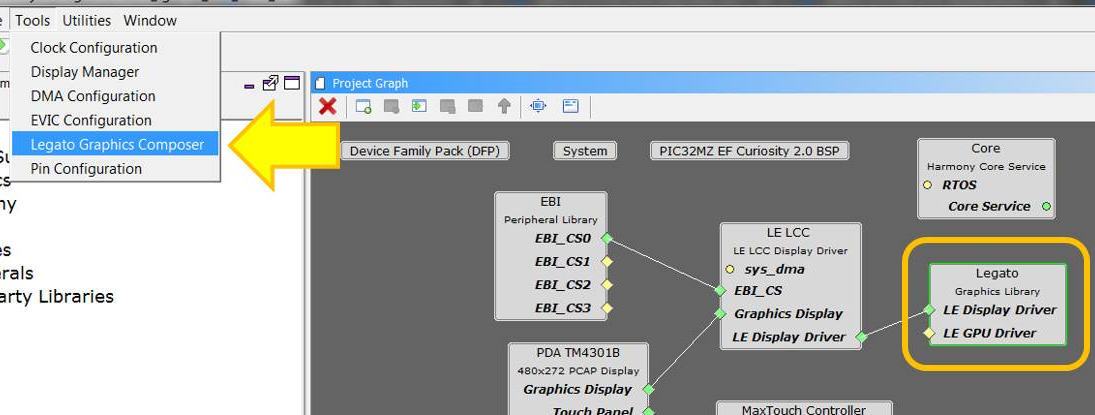The image size is (1095, 415).
Task: Click the yellow EBI_CS3 connector diamond
Action: click(607, 307)
